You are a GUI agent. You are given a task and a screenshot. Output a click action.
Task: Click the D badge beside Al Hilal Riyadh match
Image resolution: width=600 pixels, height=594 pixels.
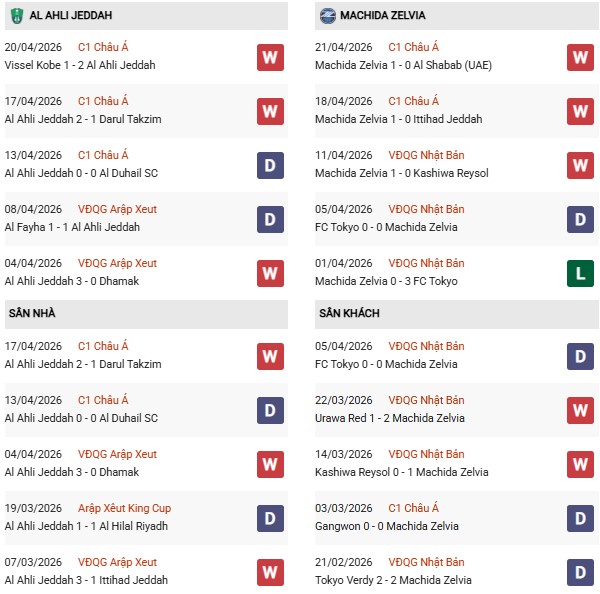tap(270, 518)
